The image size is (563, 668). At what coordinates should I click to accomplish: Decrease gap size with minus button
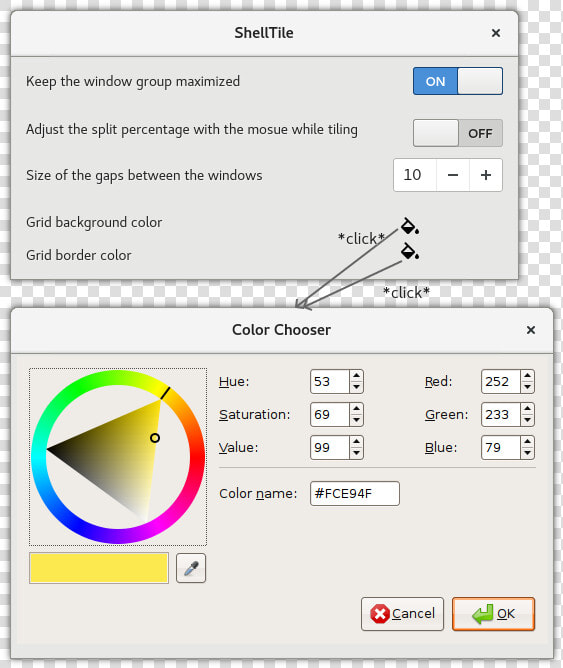(x=453, y=175)
